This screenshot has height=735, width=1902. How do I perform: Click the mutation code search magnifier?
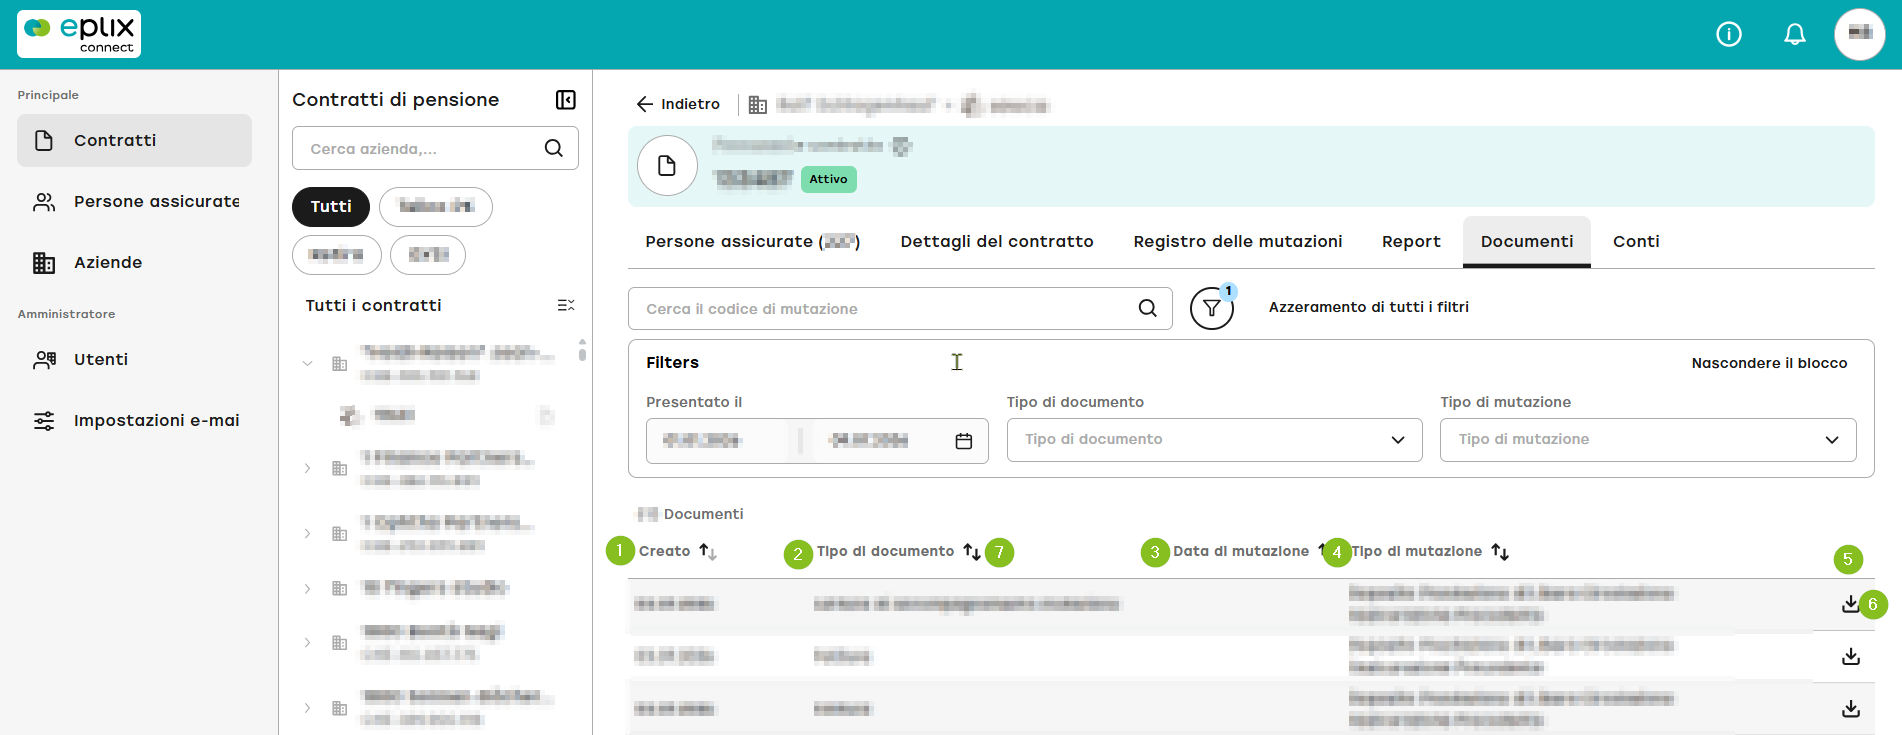point(1148,308)
